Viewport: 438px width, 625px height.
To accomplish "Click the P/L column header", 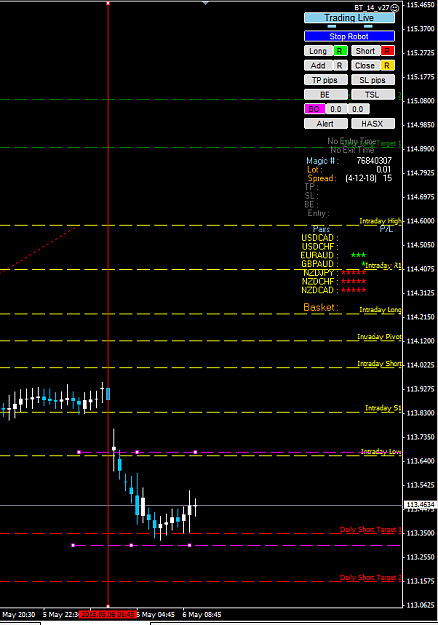I will pos(386,229).
